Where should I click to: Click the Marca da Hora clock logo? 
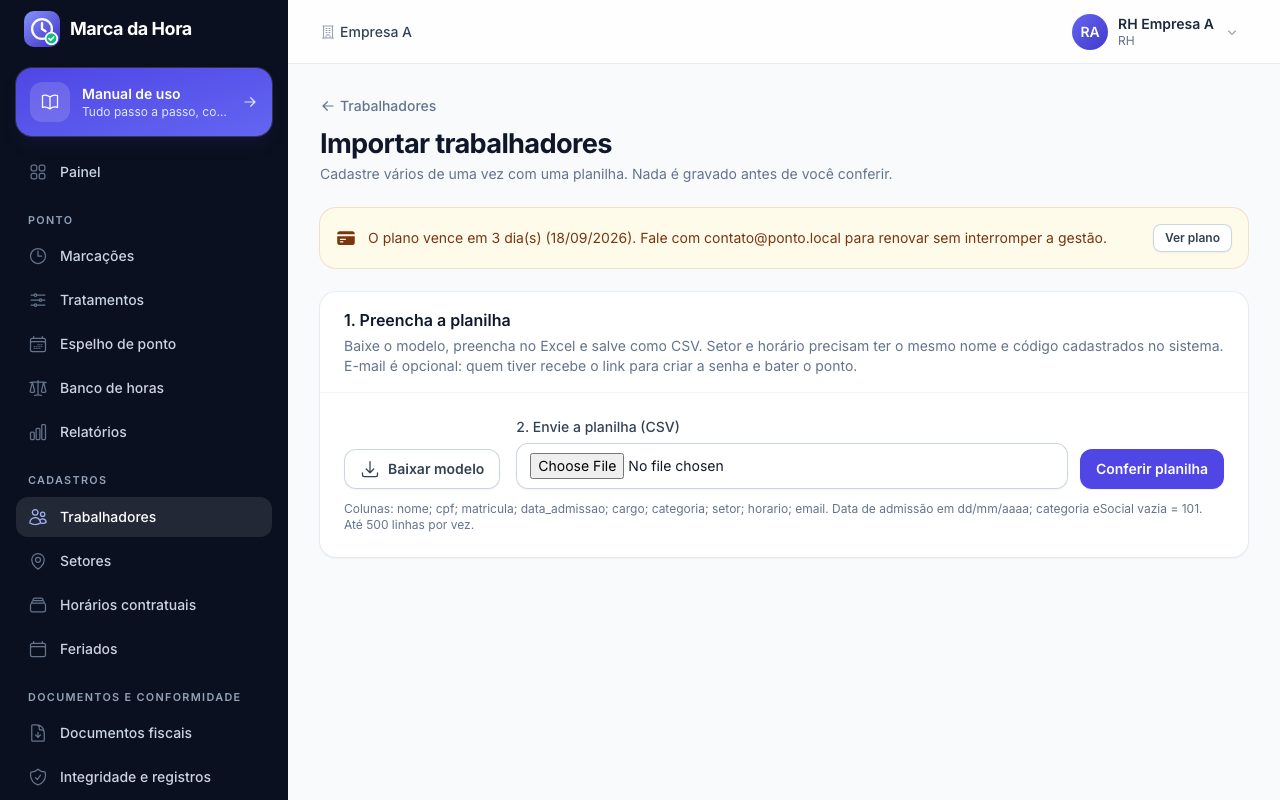(42, 29)
